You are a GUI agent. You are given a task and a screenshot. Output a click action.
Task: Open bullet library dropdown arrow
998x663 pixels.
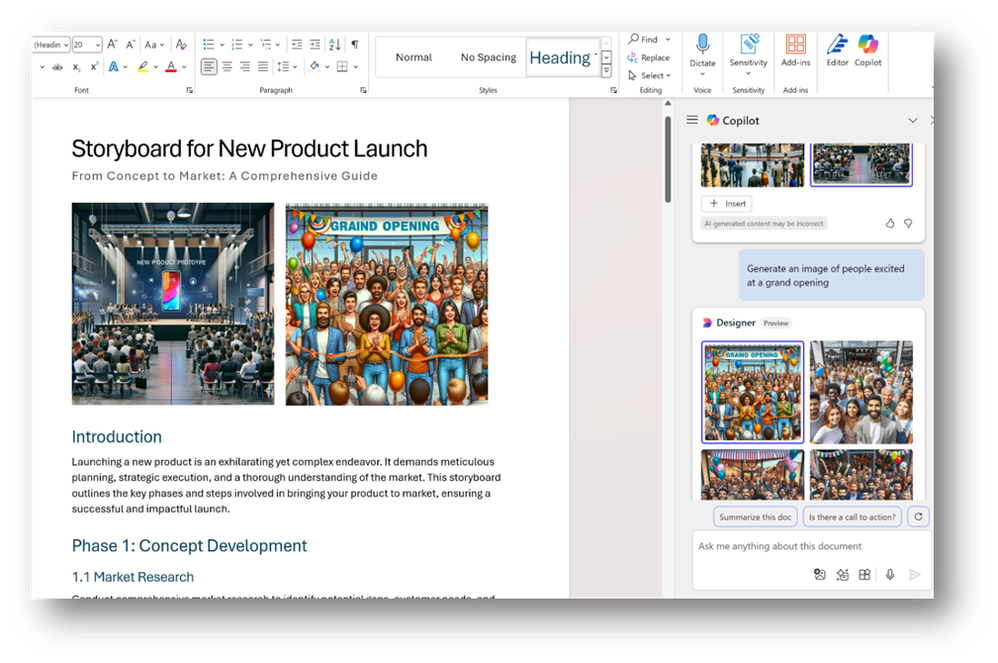tap(222, 45)
